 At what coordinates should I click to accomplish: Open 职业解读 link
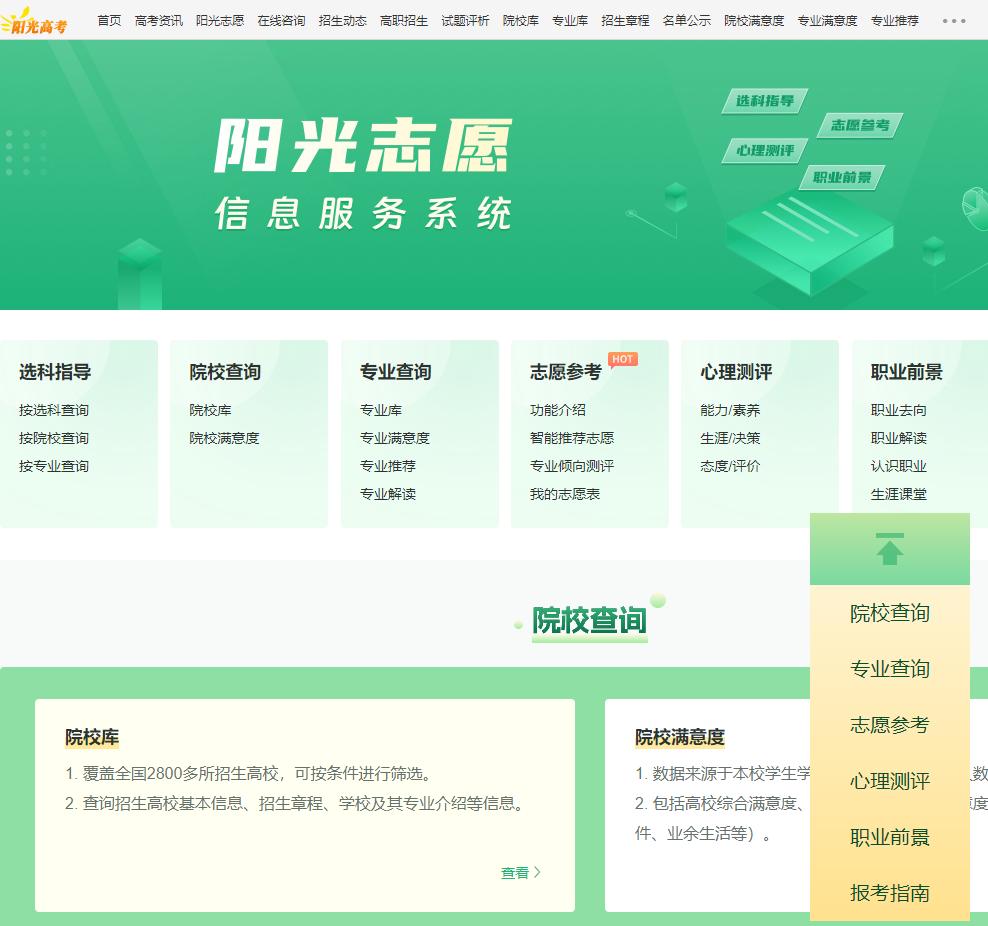(899, 438)
